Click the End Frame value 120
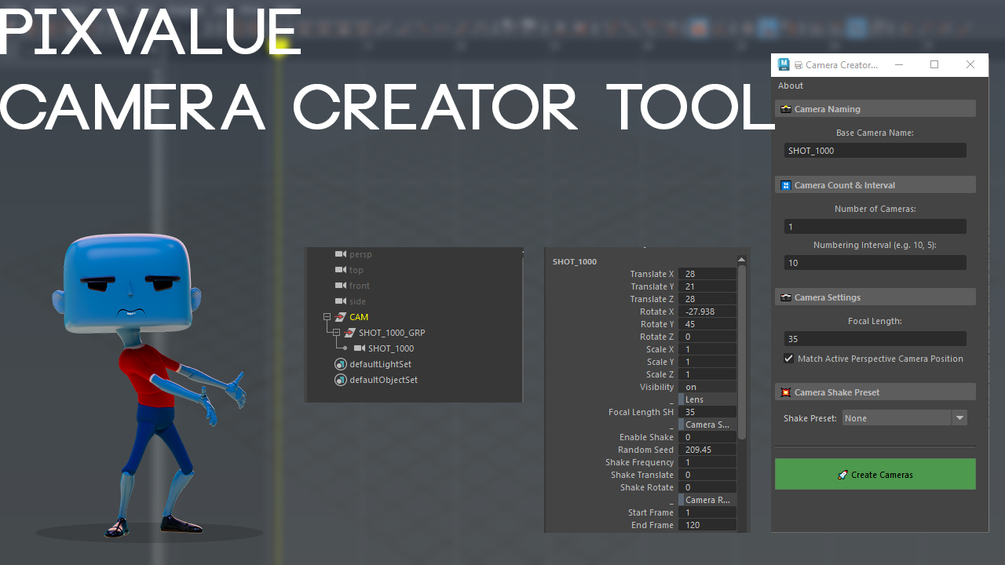Screen dimensions: 1005x565 point(707,525)
